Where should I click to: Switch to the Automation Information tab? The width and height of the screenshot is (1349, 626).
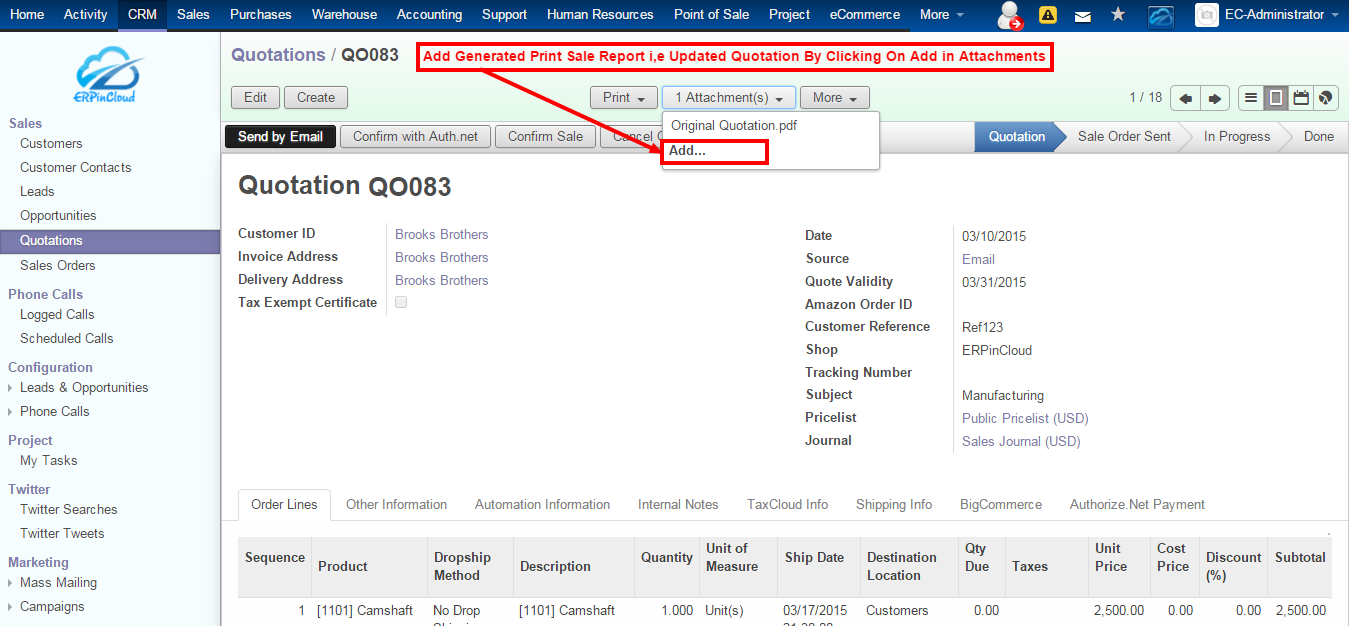point(542,505)
